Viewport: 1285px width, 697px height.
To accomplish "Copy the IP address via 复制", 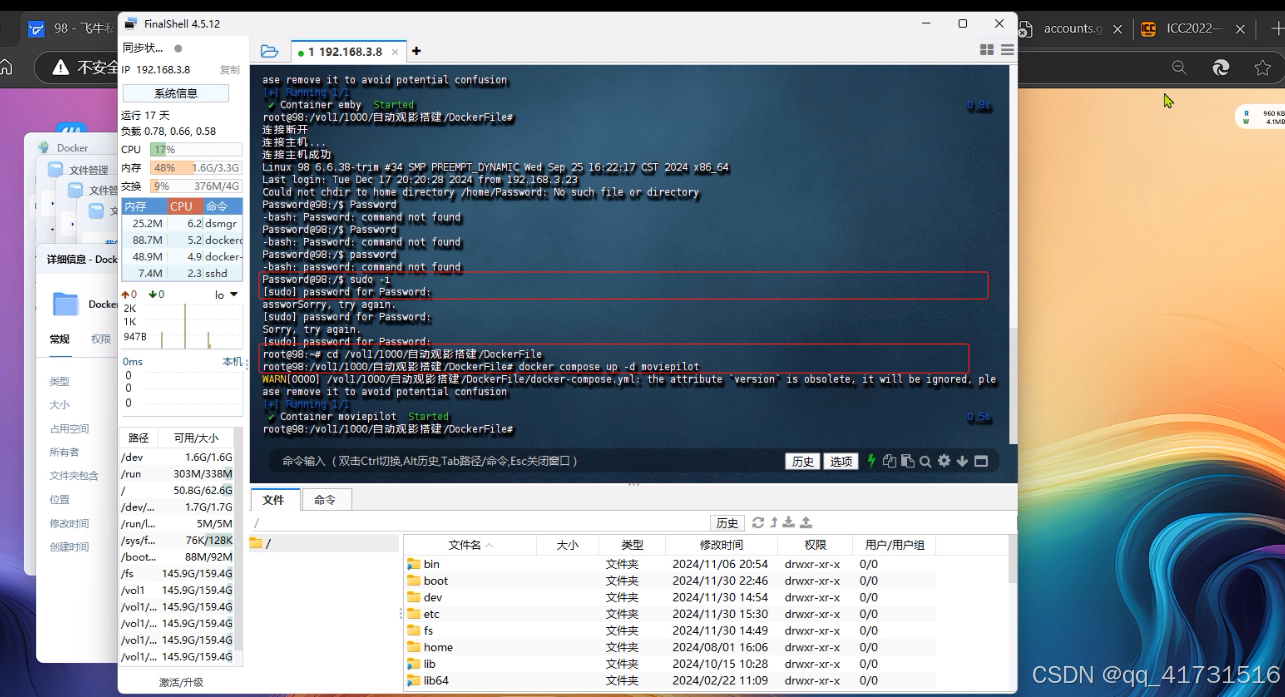I will pos(230,70).
